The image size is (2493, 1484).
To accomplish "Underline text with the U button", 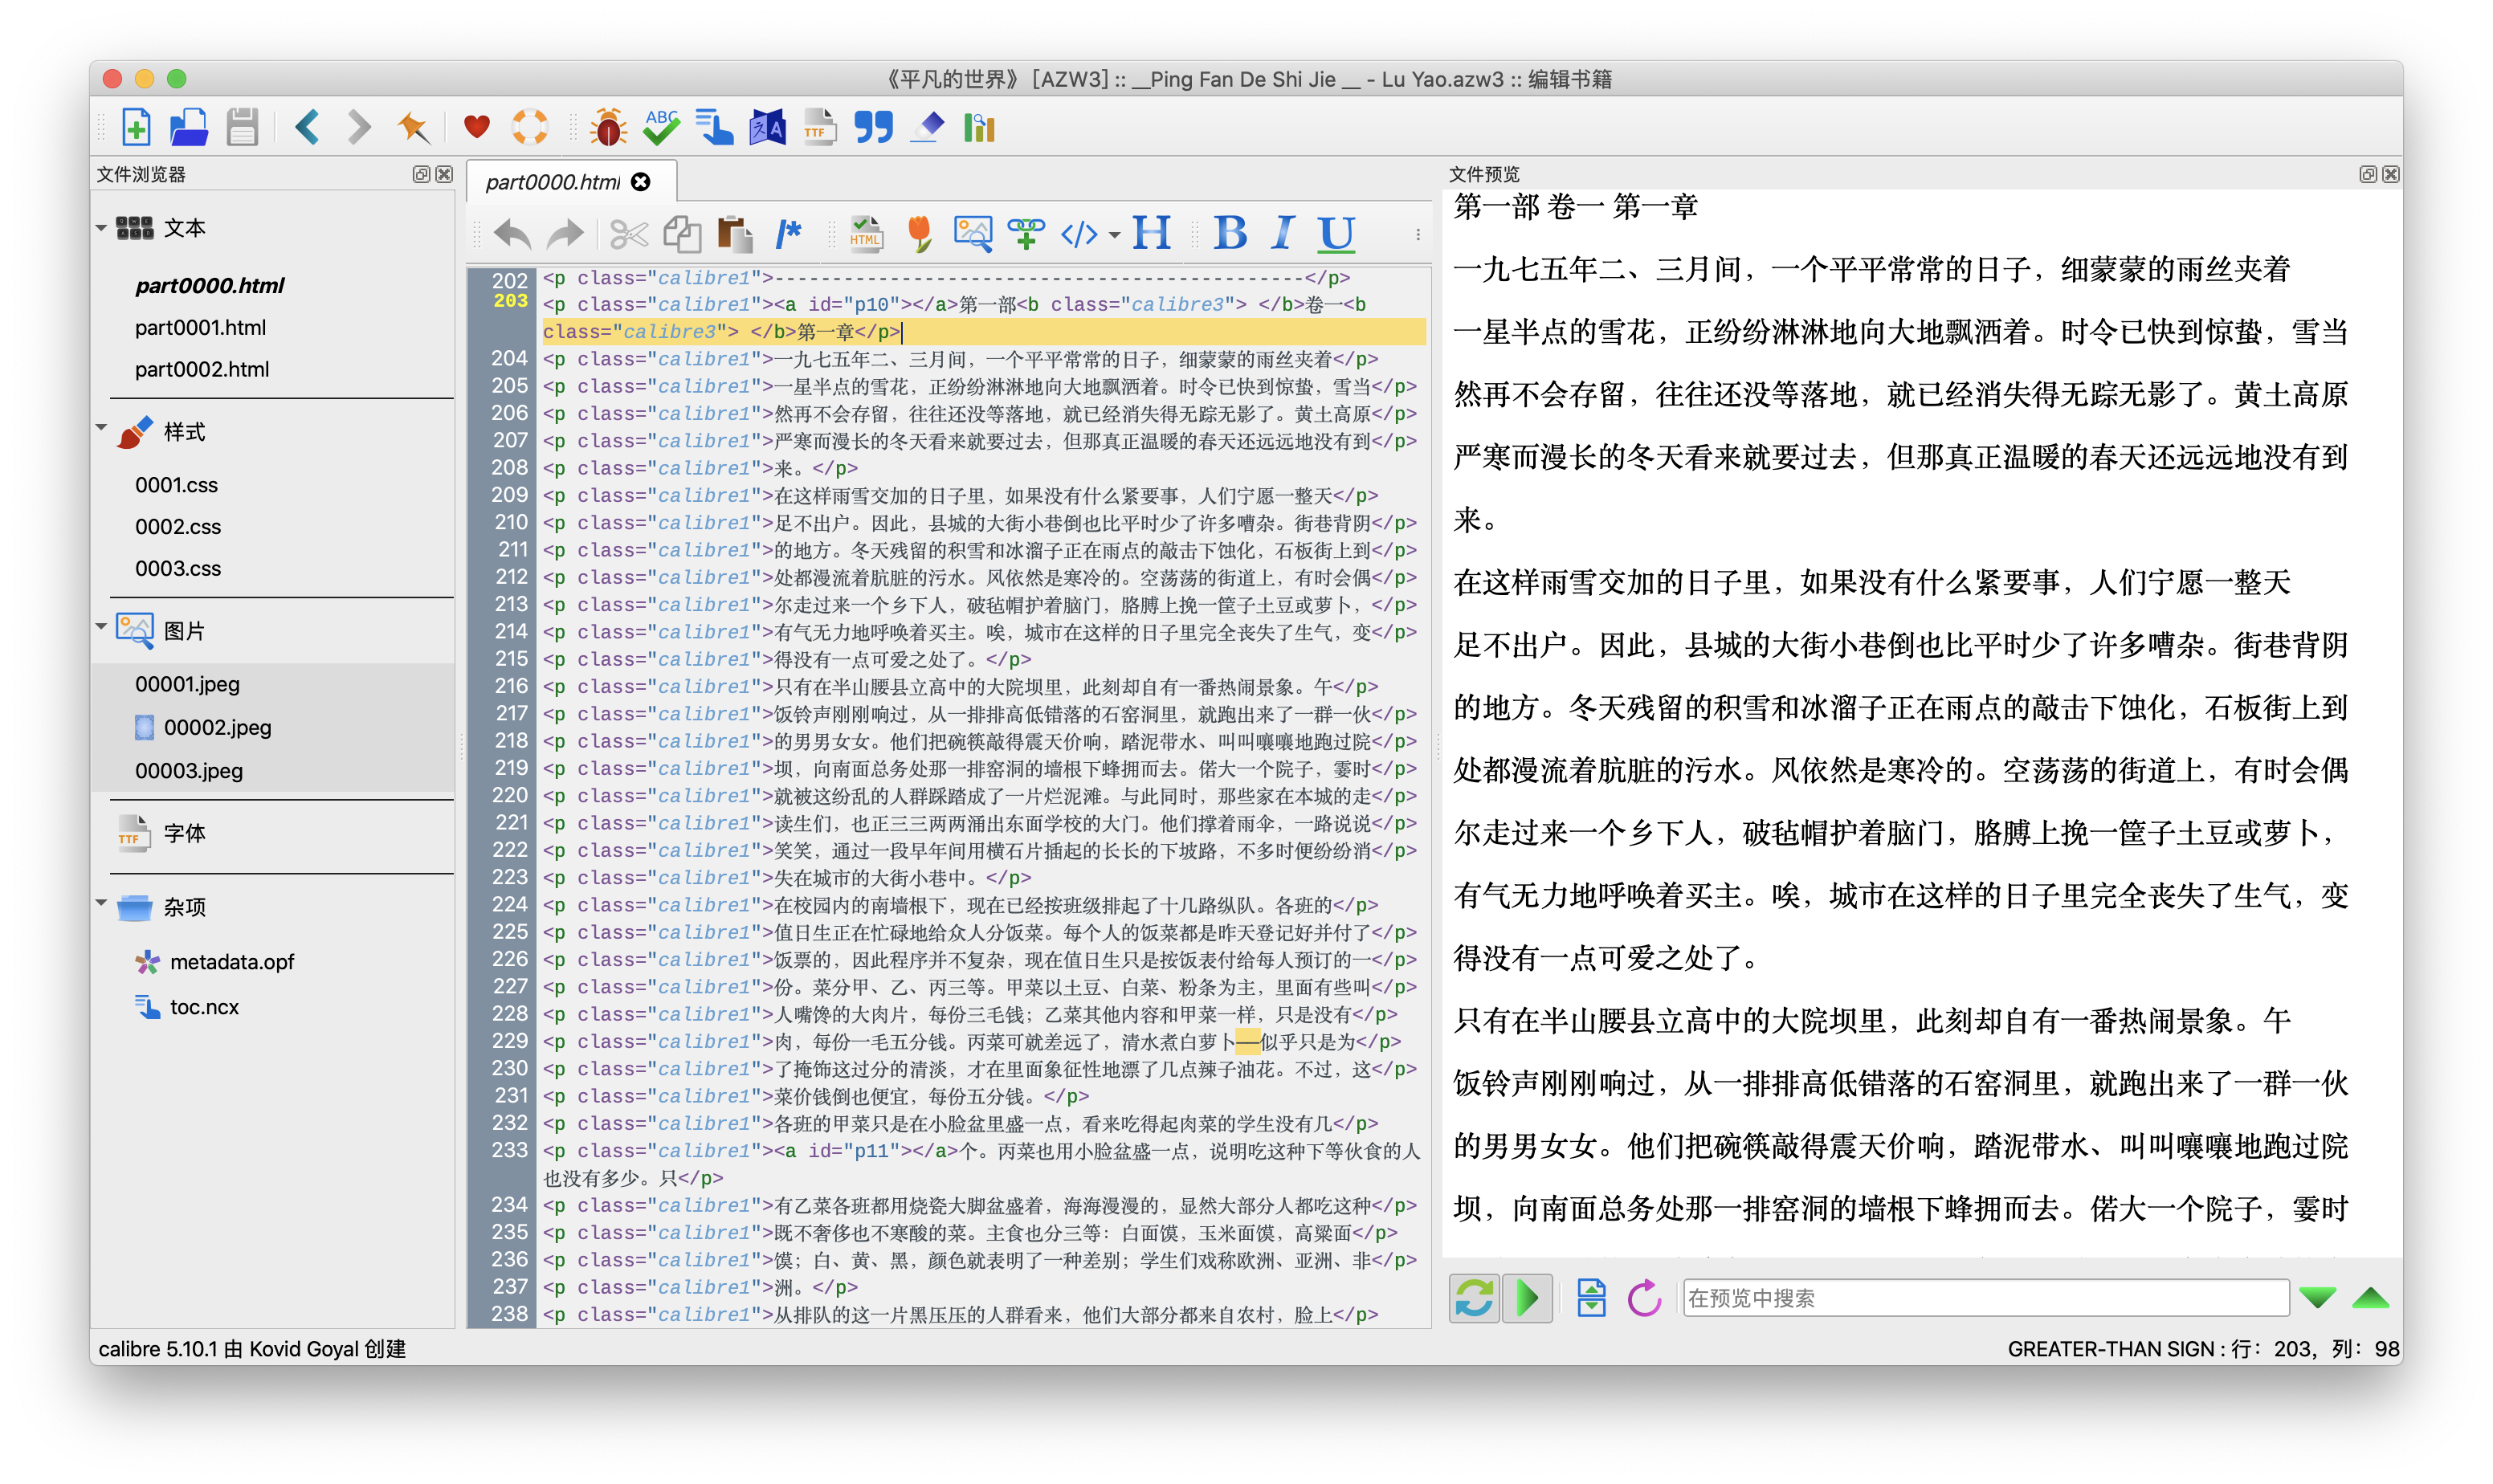I will (x=1336, y=234).
